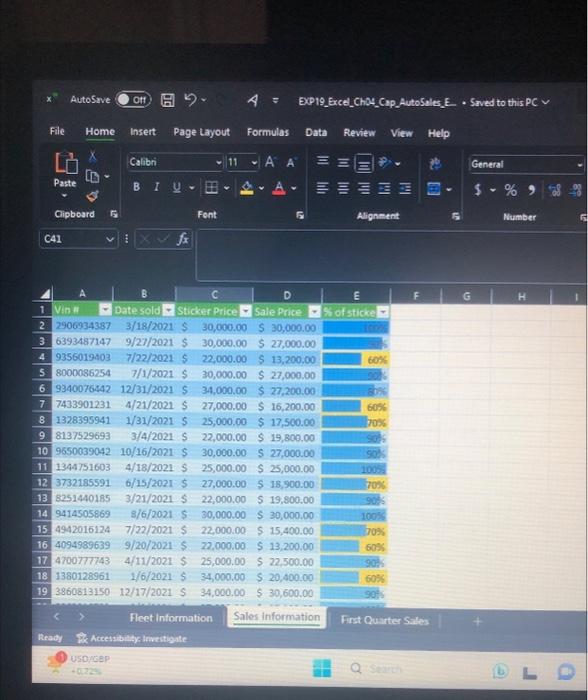
Task: Click the Borders icon
Action: click(x=211, y=188)
